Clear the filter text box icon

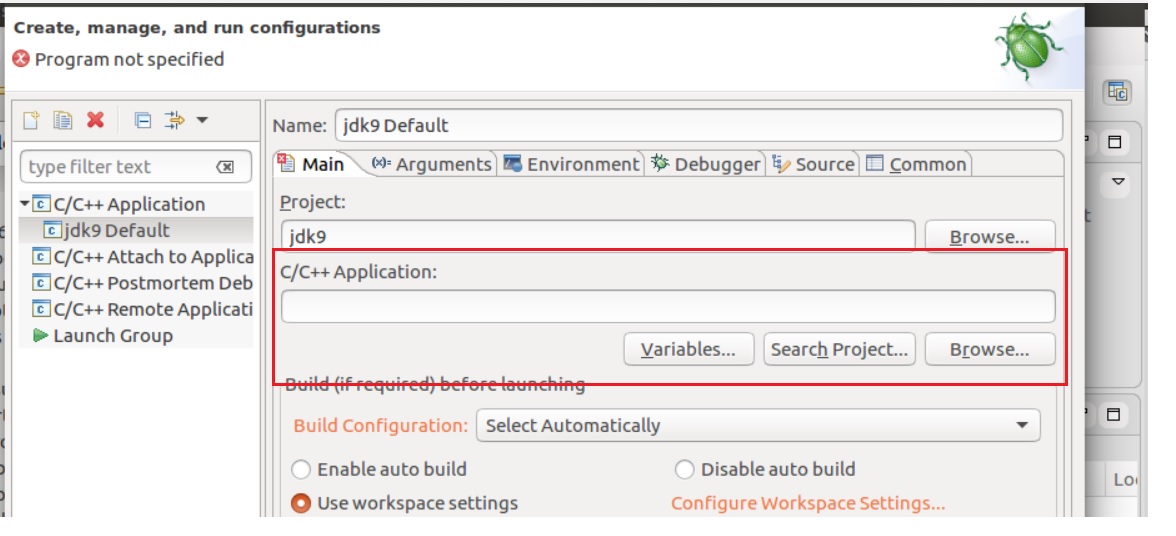pos(225,167)
